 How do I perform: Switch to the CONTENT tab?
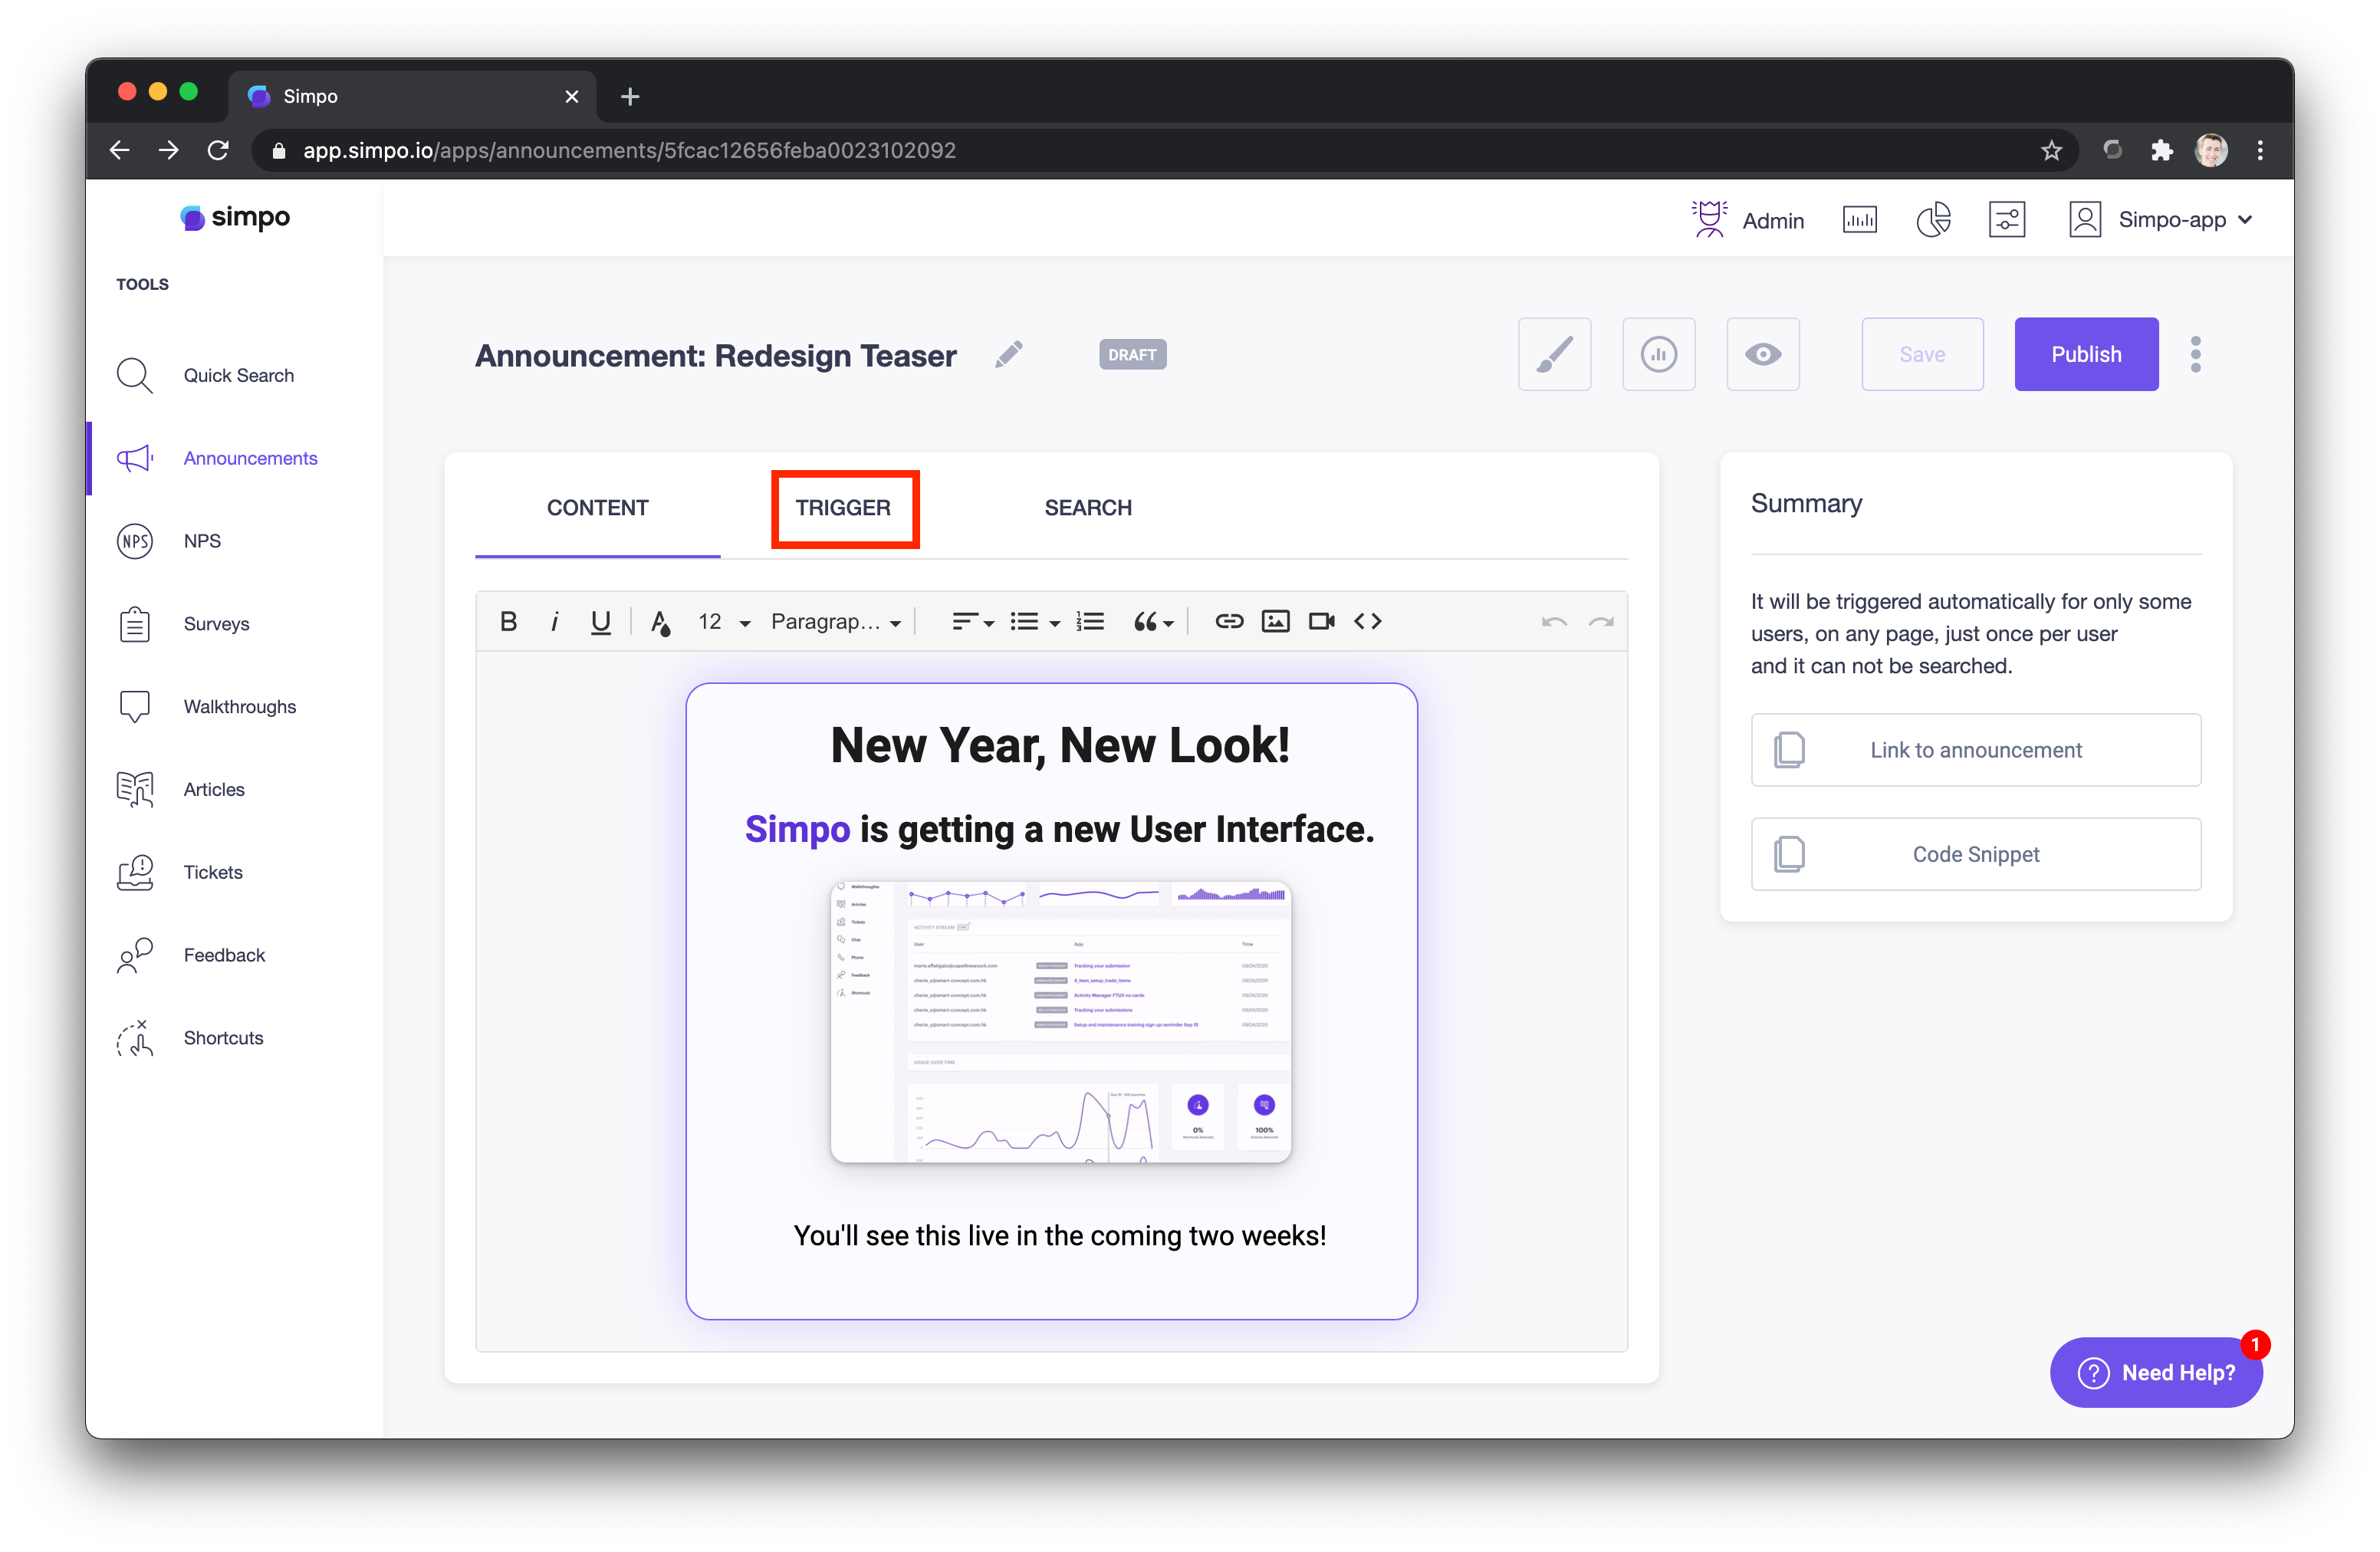598,507
